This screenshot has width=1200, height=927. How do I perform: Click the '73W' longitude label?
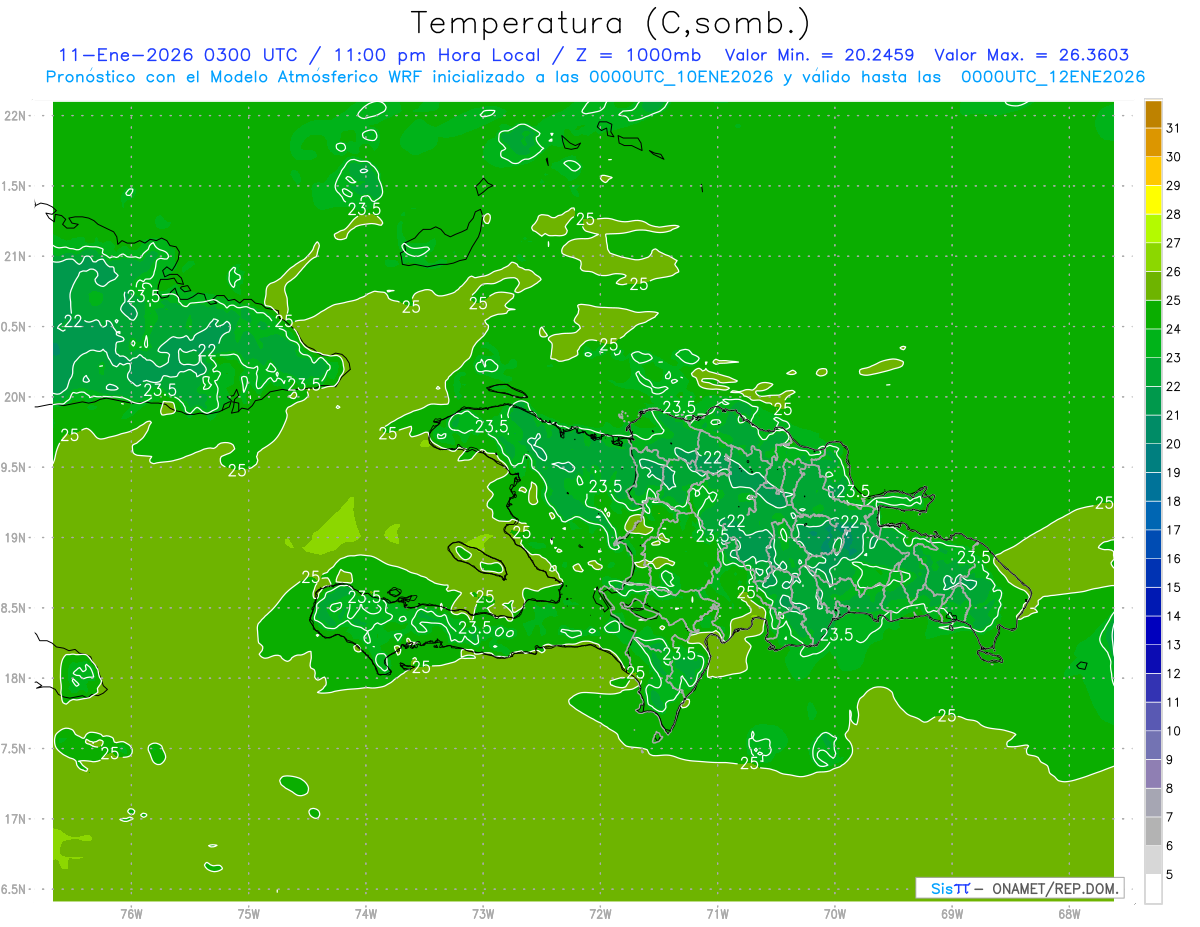pyautogui.click(x=483, y=914)
